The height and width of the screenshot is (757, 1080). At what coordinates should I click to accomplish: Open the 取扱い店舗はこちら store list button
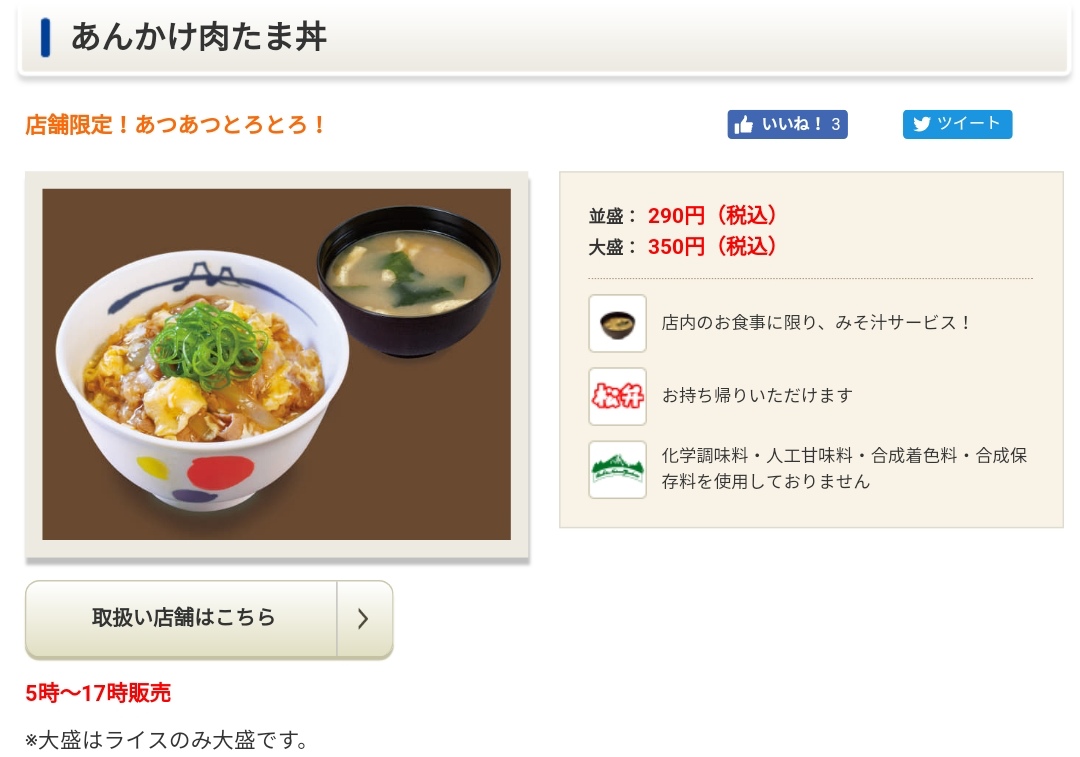183,618
